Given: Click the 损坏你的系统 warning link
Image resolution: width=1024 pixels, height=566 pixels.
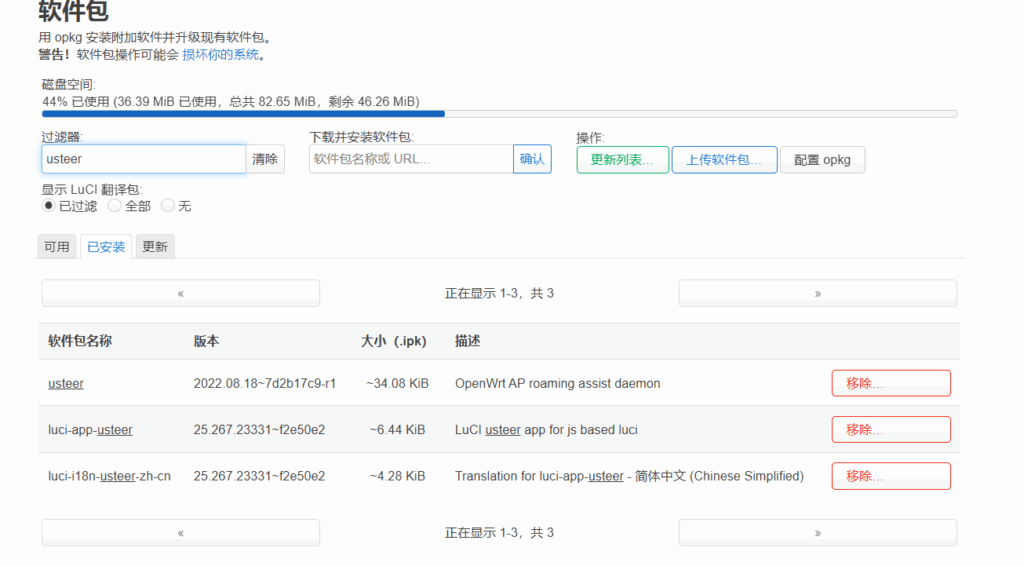Looking at the screenshot, I should coord(220,55).
